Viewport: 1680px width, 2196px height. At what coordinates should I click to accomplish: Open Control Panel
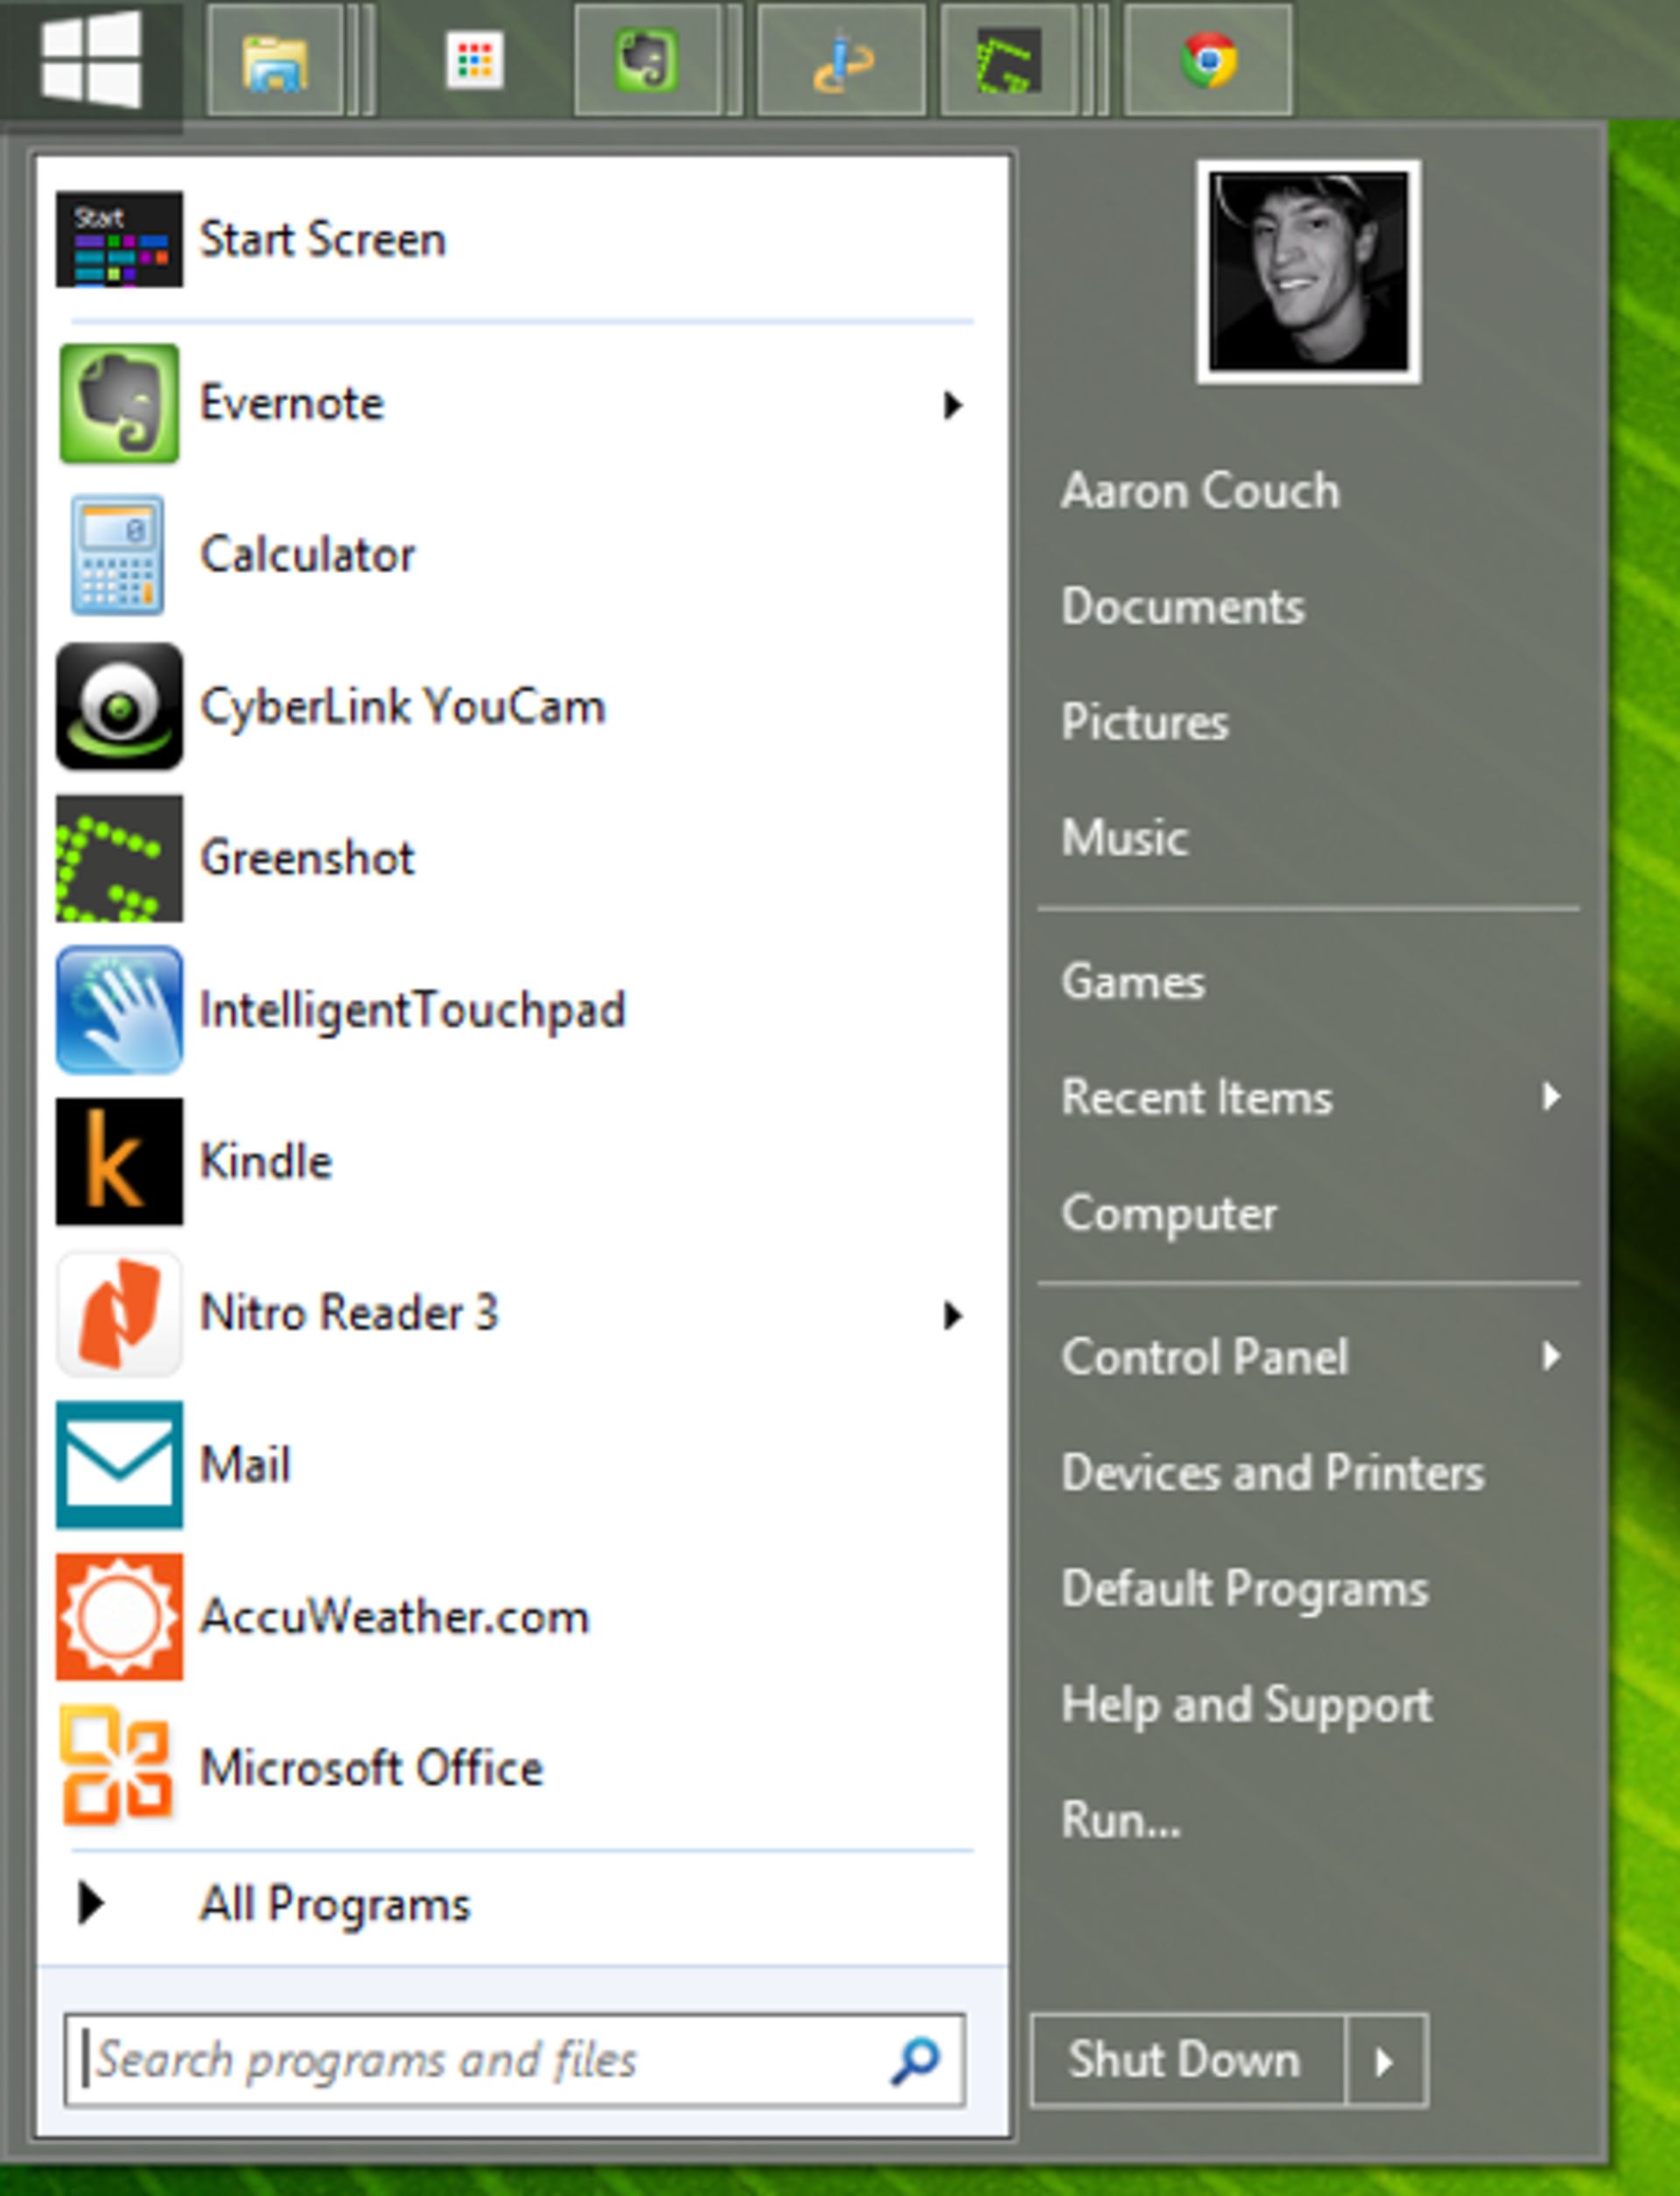(x=1205, y=1357)
